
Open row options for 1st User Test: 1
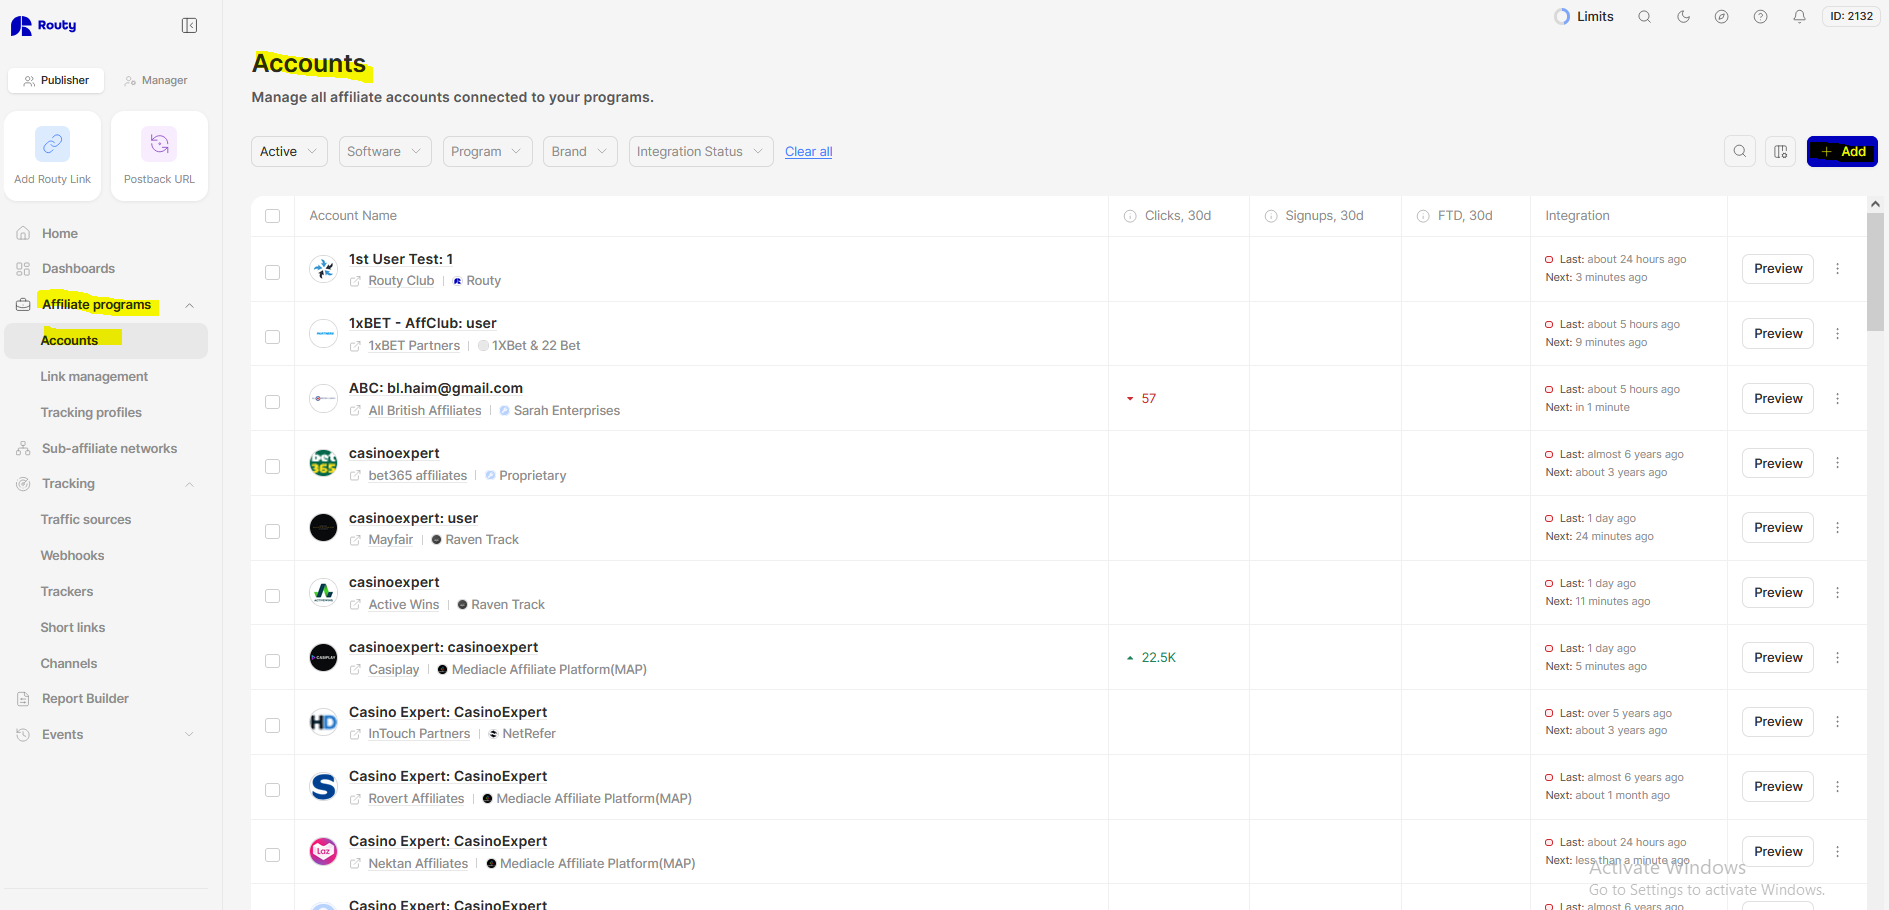pyautogui.click(x=1837, y=269)
